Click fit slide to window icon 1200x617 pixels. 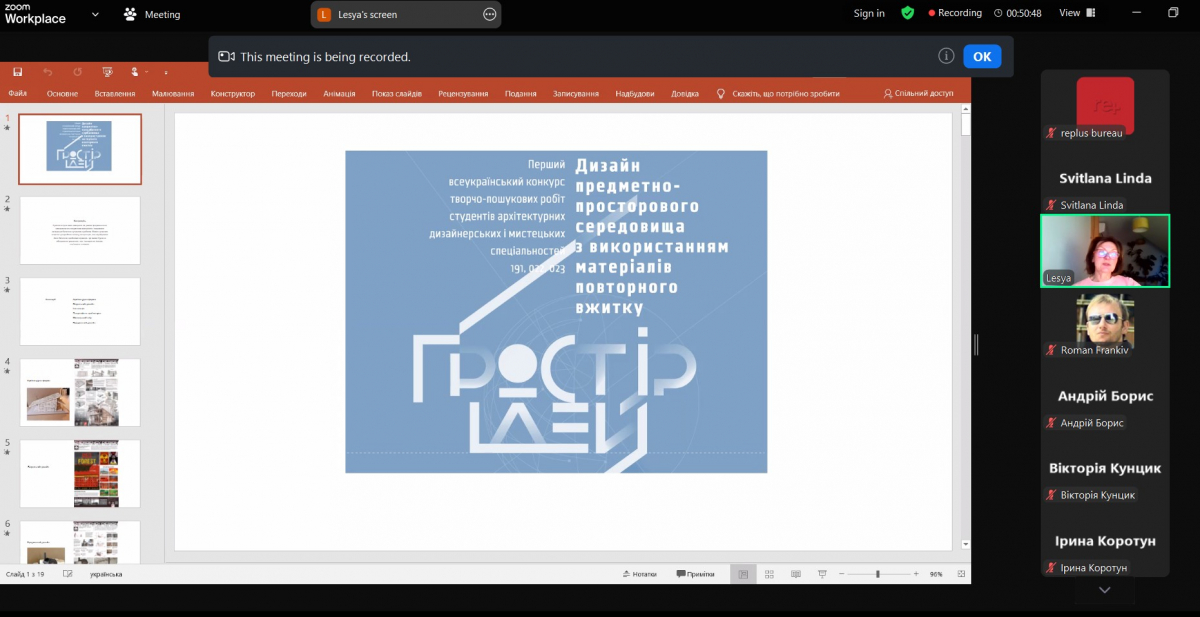coord(961,574)
